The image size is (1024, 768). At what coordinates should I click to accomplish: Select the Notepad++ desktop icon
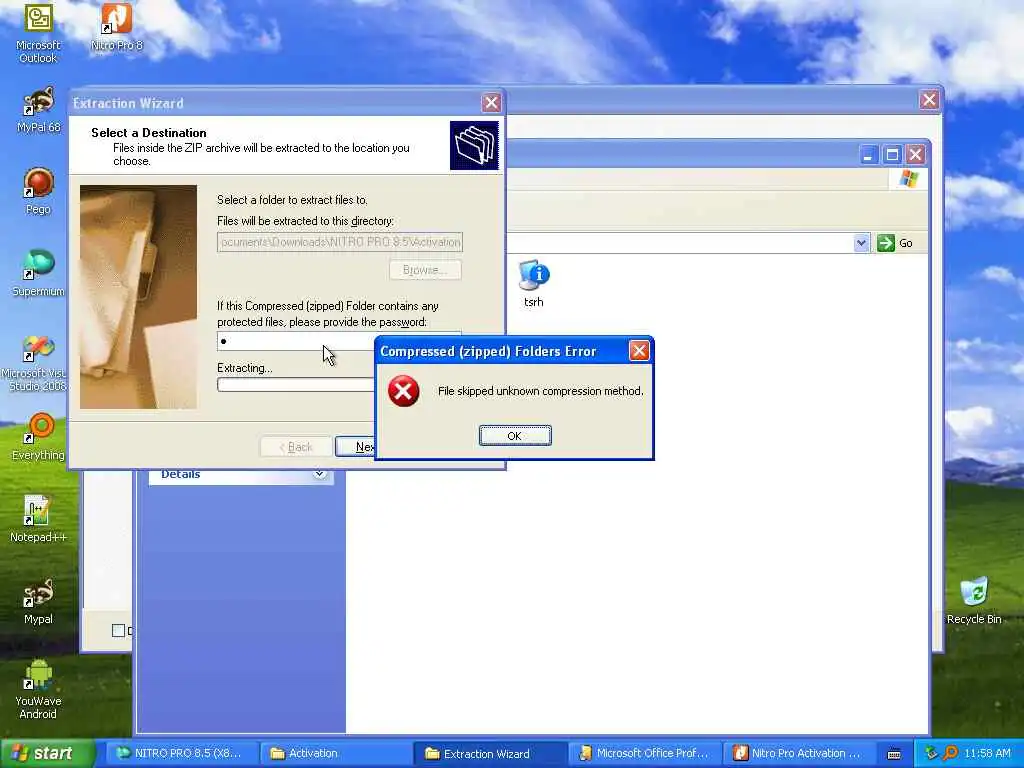pyautogui.click(x=38, y=519)
